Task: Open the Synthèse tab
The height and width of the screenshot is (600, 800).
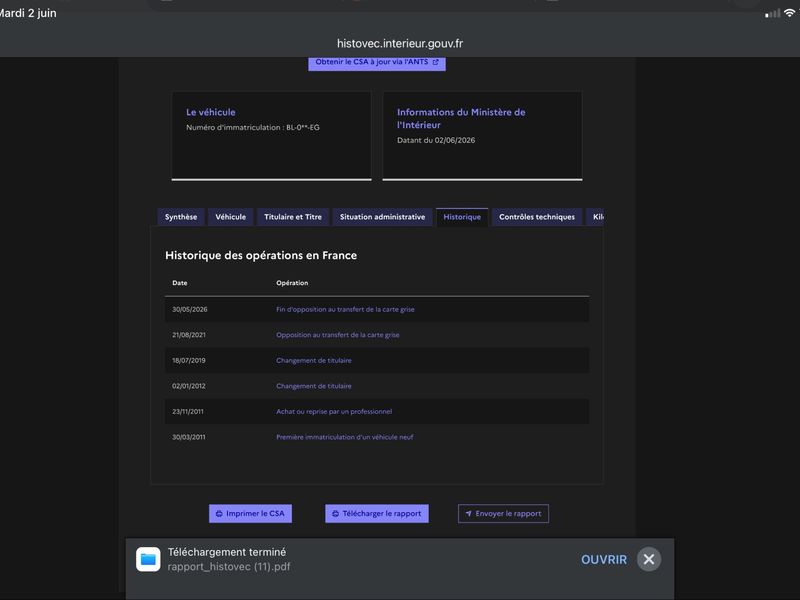Action: [181, 217]
